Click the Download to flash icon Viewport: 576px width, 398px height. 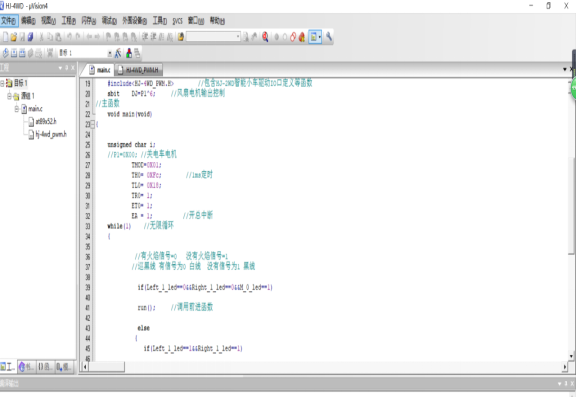[50, 53]
